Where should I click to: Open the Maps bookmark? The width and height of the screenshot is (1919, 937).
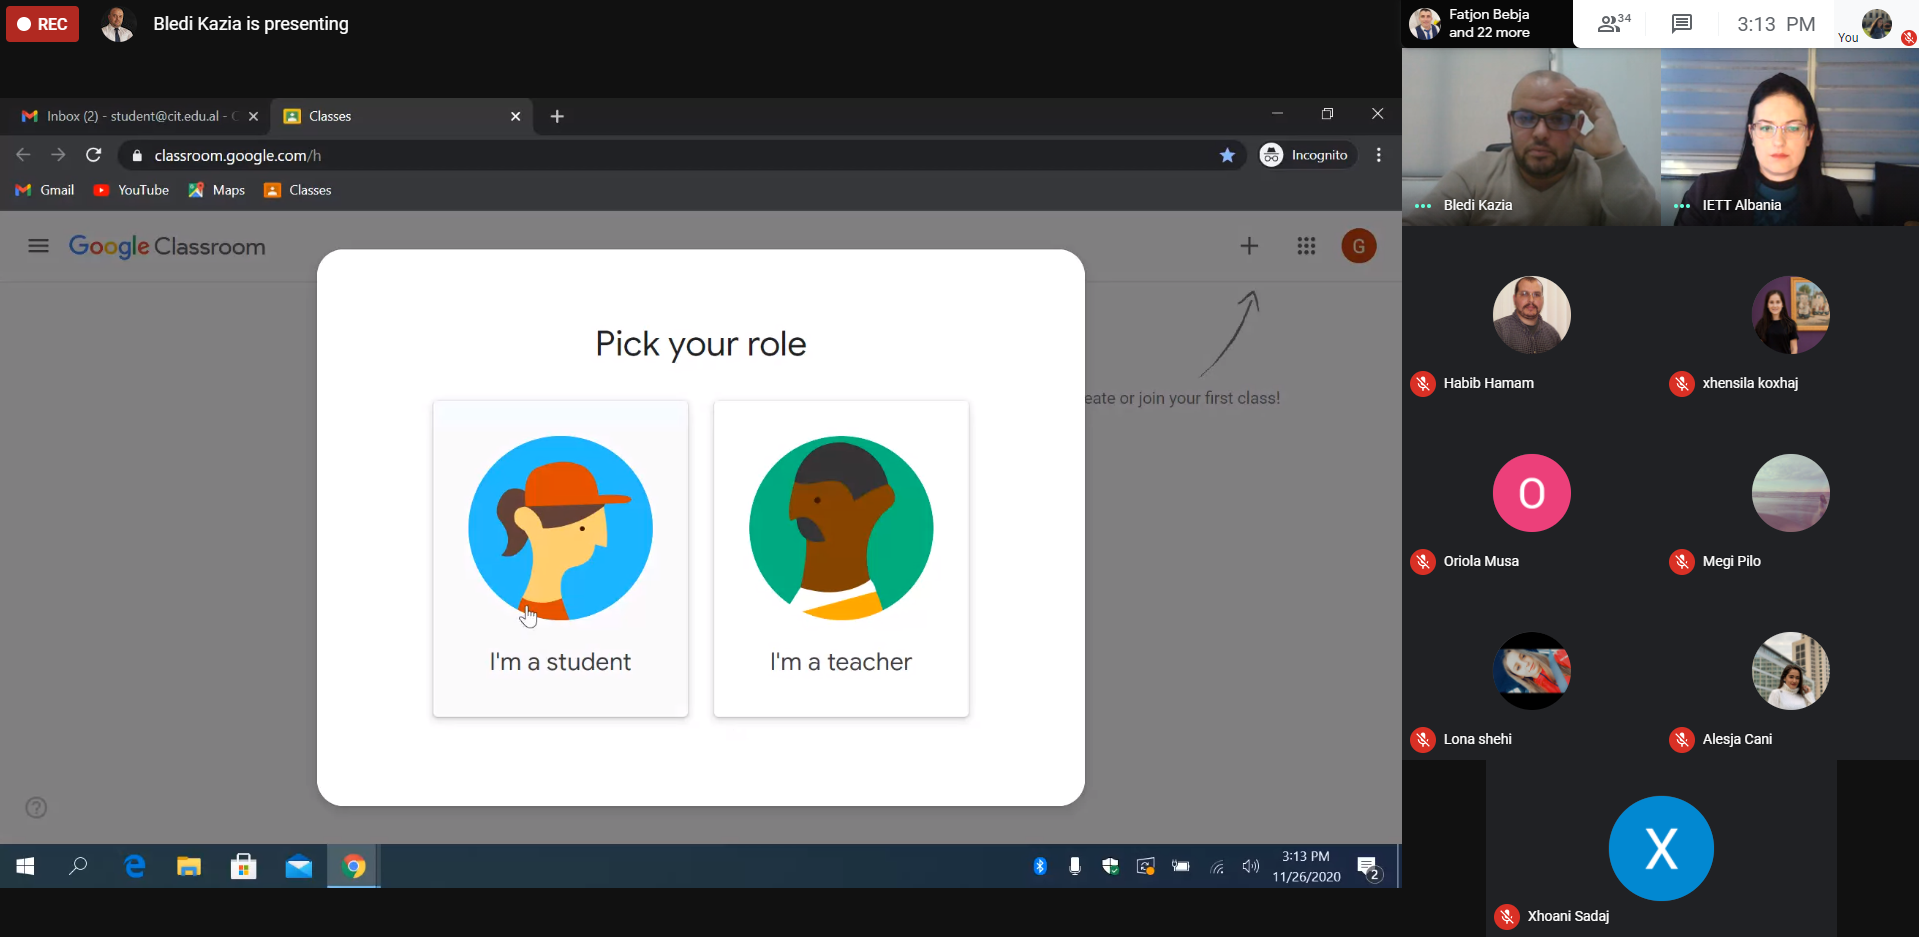[x=217, y=190]
